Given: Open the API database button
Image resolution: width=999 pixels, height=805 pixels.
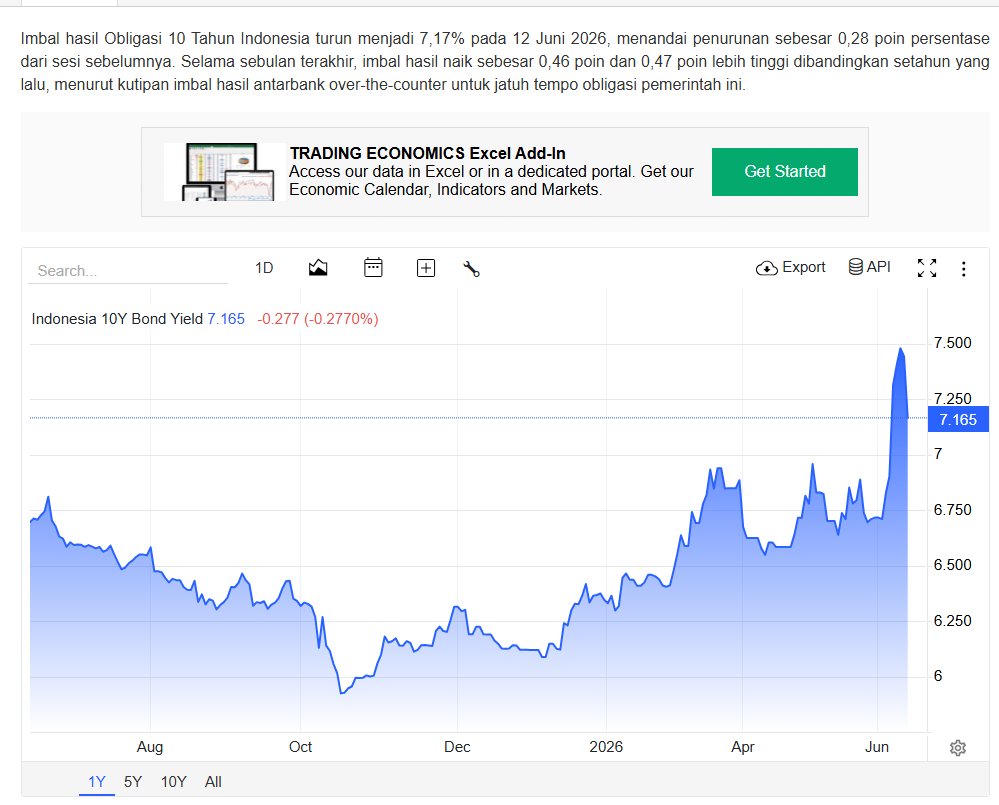Looking at the screenshot, I should pos(870,267).
